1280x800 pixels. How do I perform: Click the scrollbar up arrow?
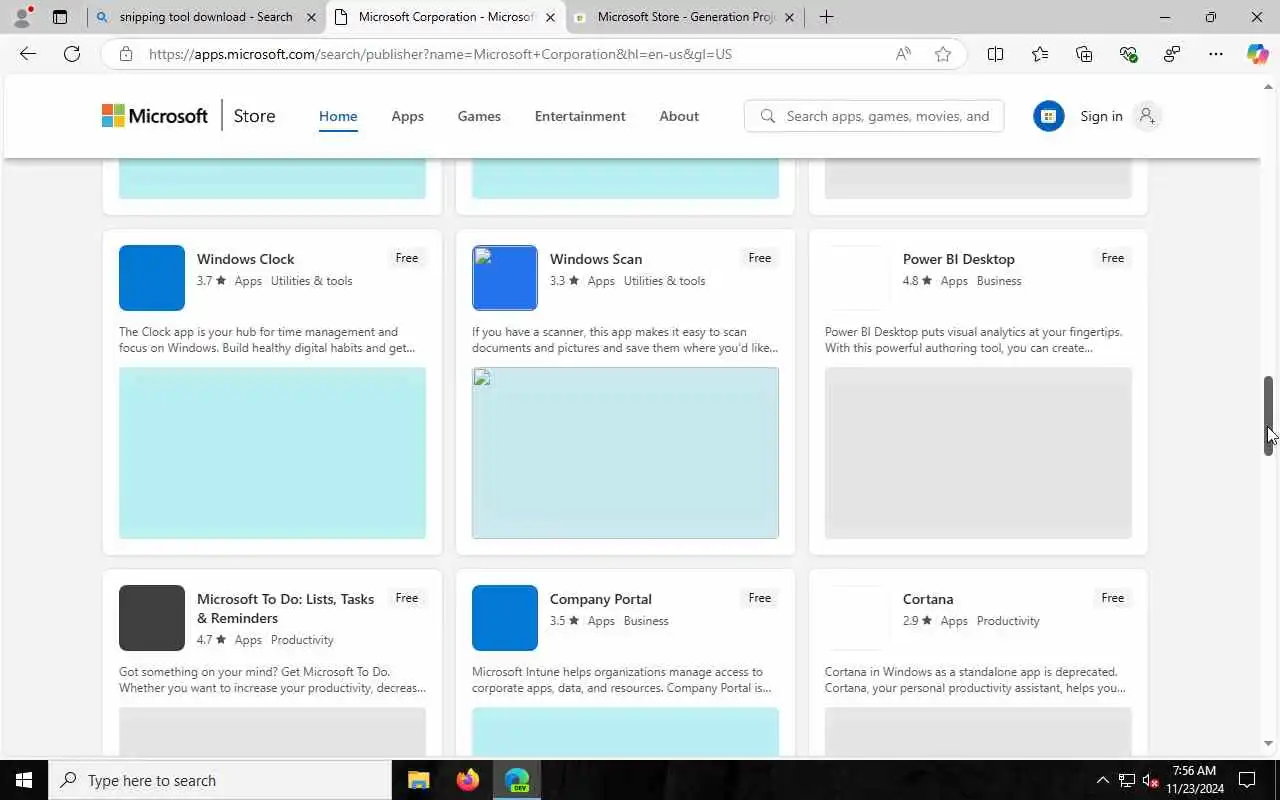1269,87
